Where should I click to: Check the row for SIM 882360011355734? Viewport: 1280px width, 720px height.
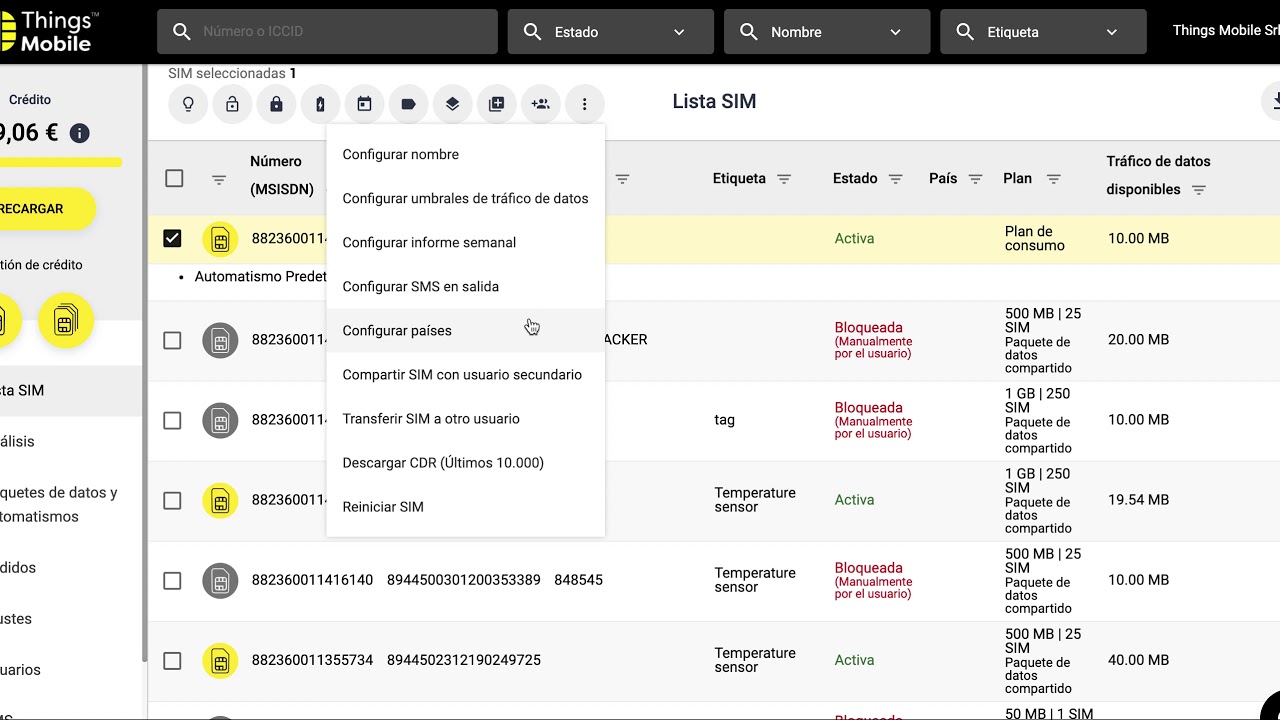173,660
